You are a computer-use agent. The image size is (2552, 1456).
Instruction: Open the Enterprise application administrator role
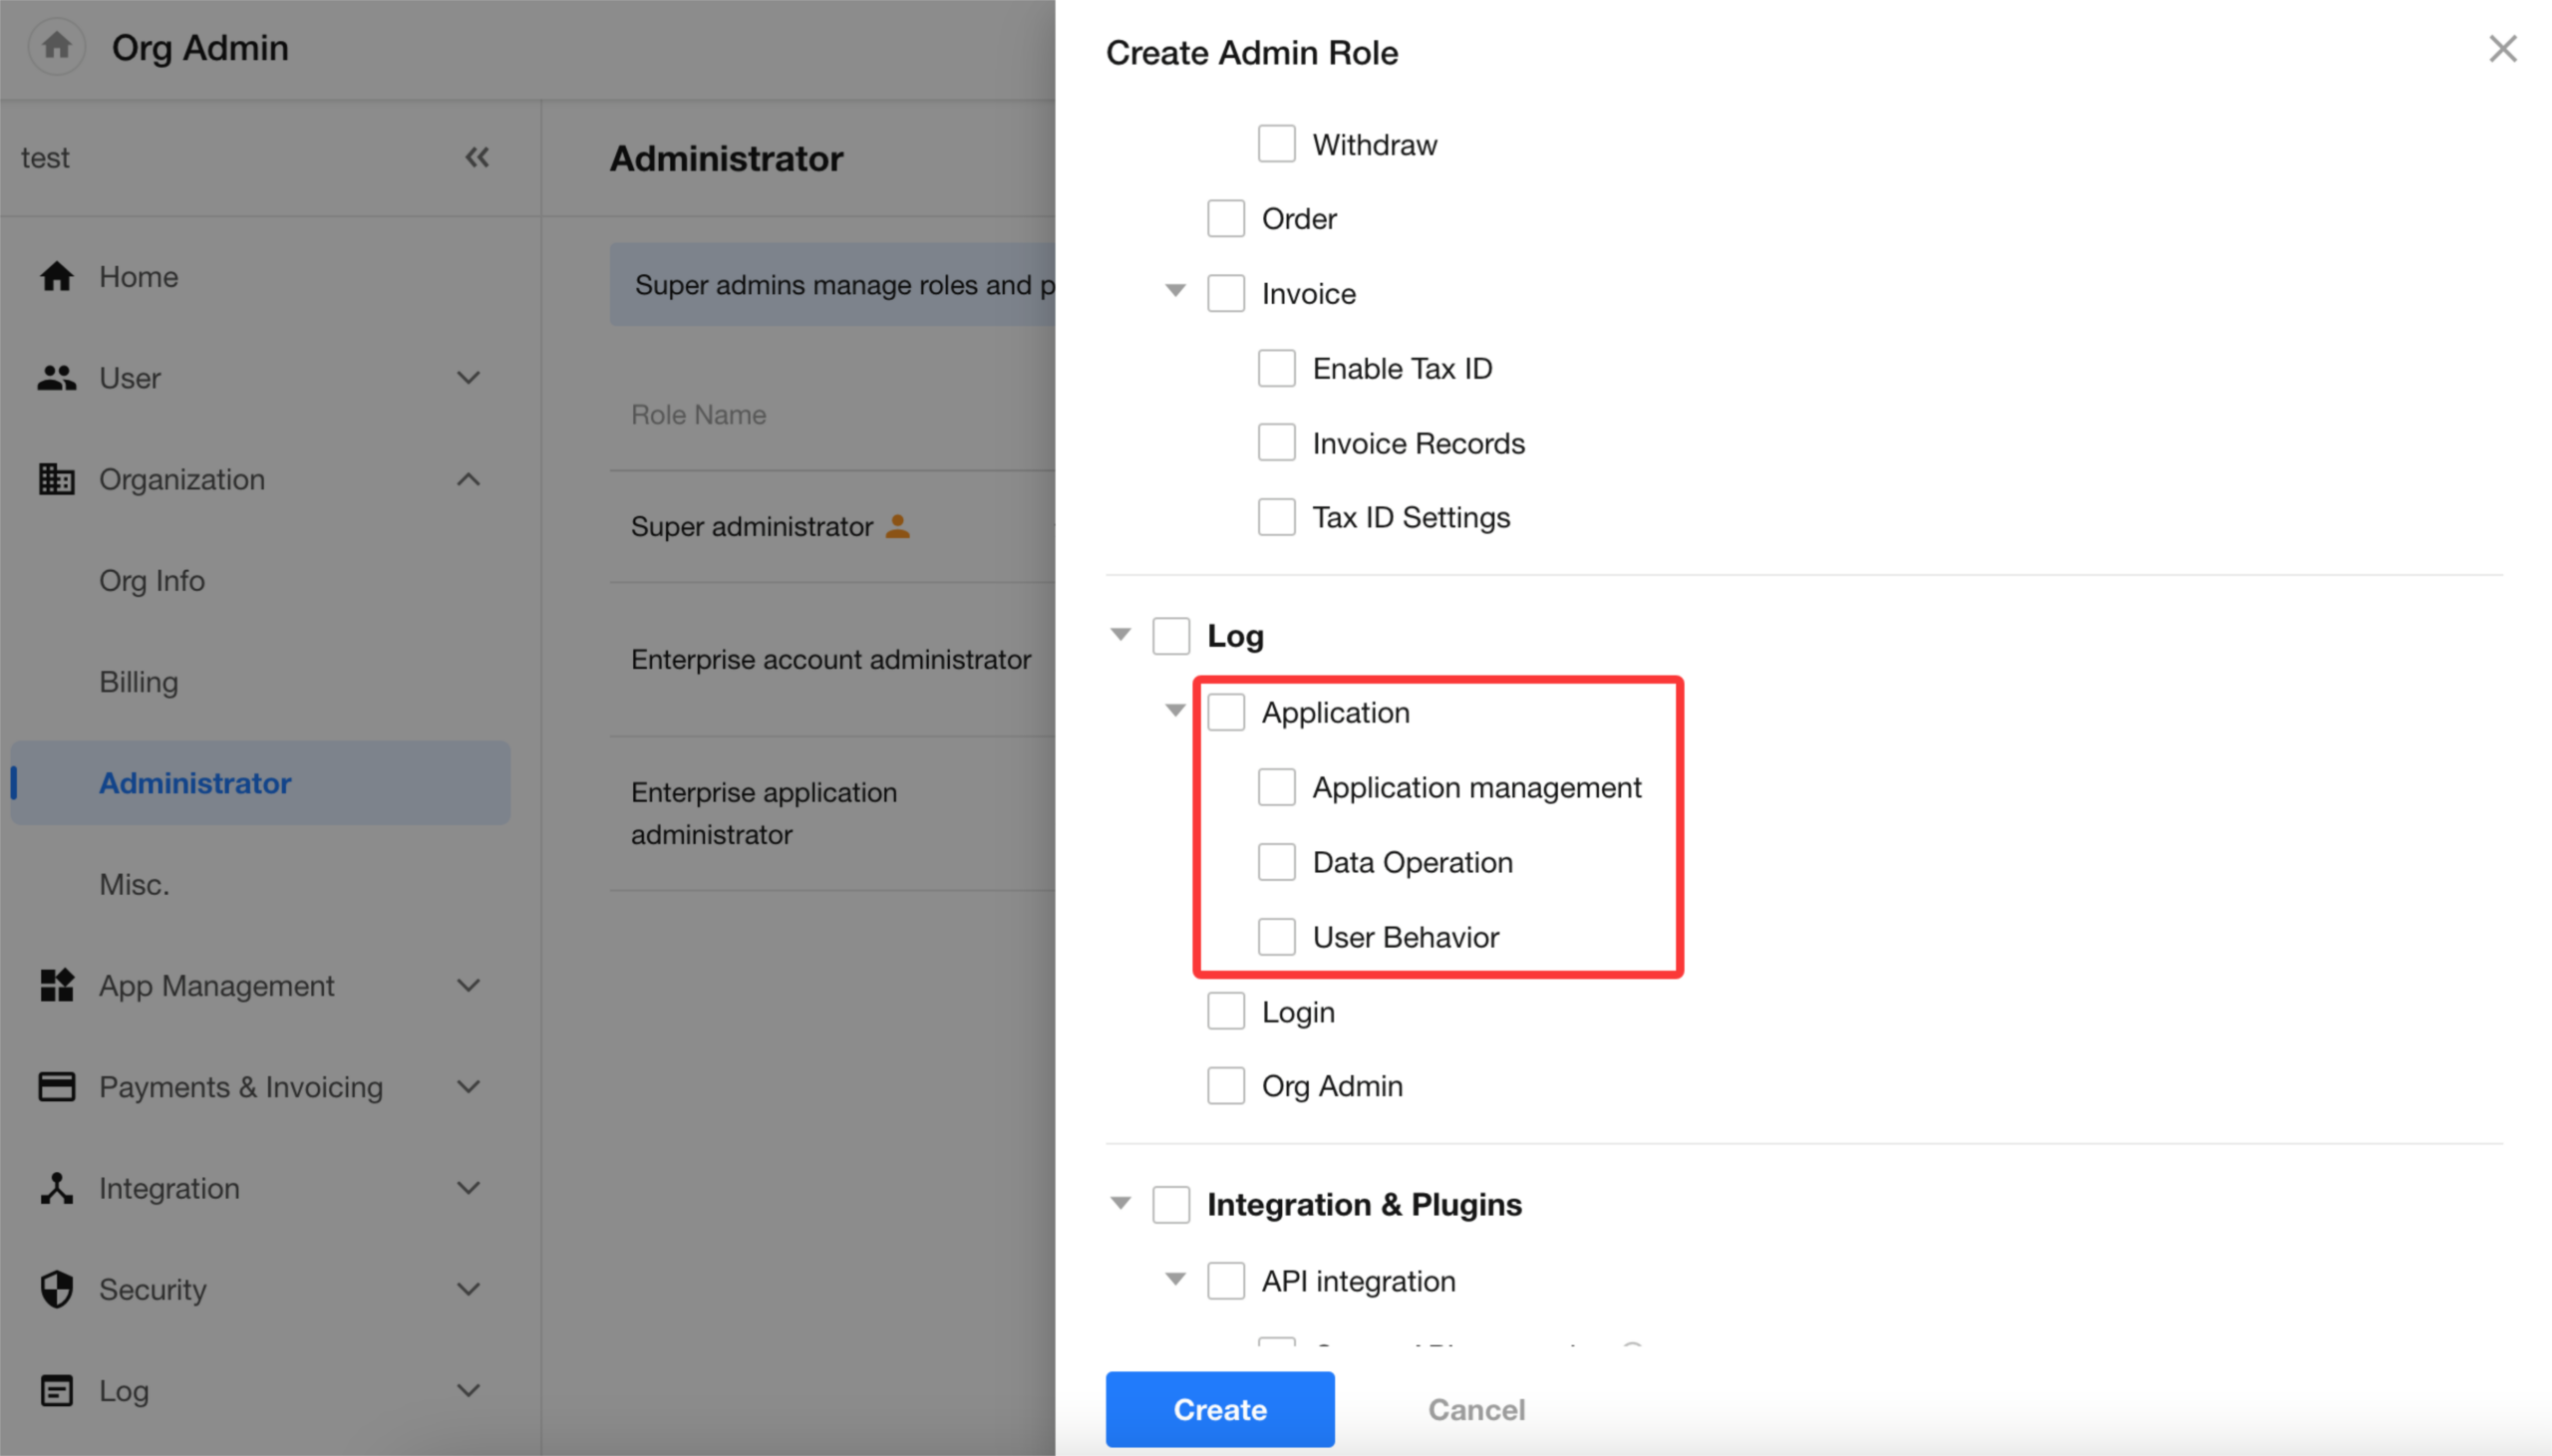764,813
